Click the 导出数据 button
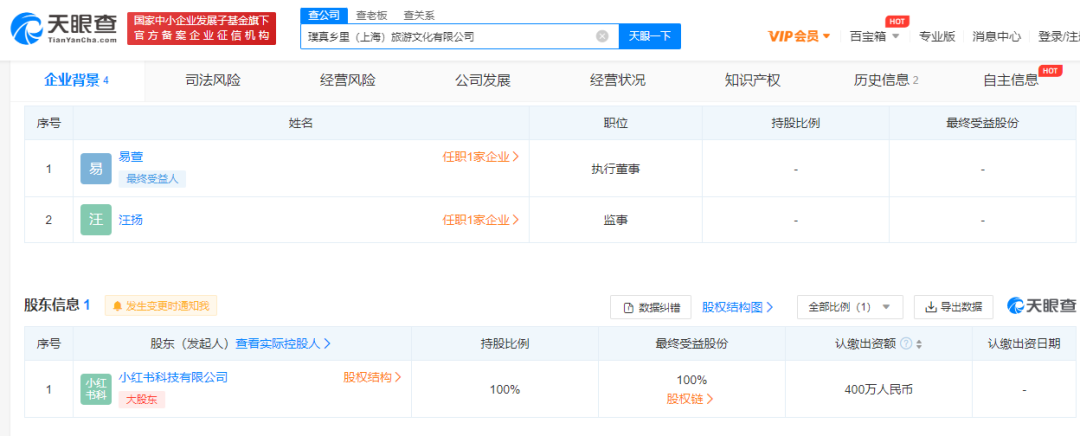Image resolution: width=1080 pixels, height=436 pixels. (x=953, y=307)
